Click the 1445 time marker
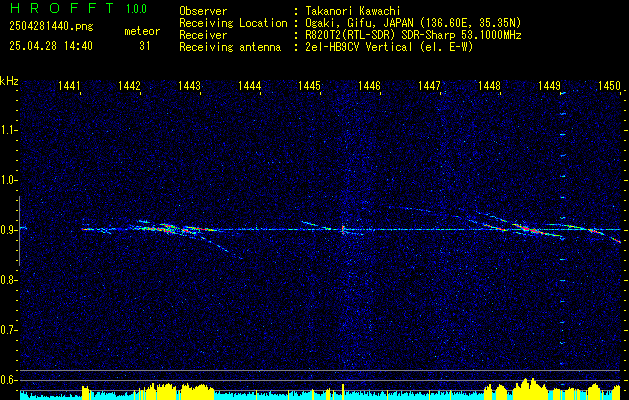This screenshot has height=400, width=629. coord(310,86)
